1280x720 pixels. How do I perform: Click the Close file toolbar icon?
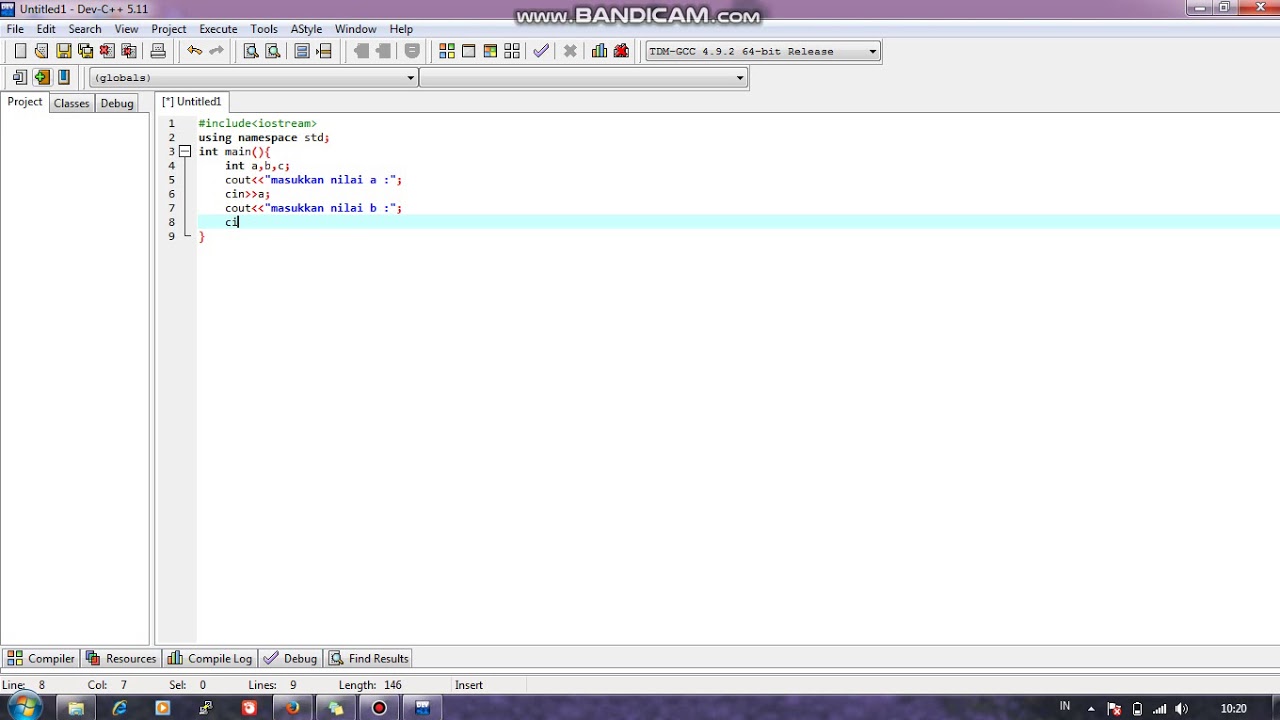(107, 51)
